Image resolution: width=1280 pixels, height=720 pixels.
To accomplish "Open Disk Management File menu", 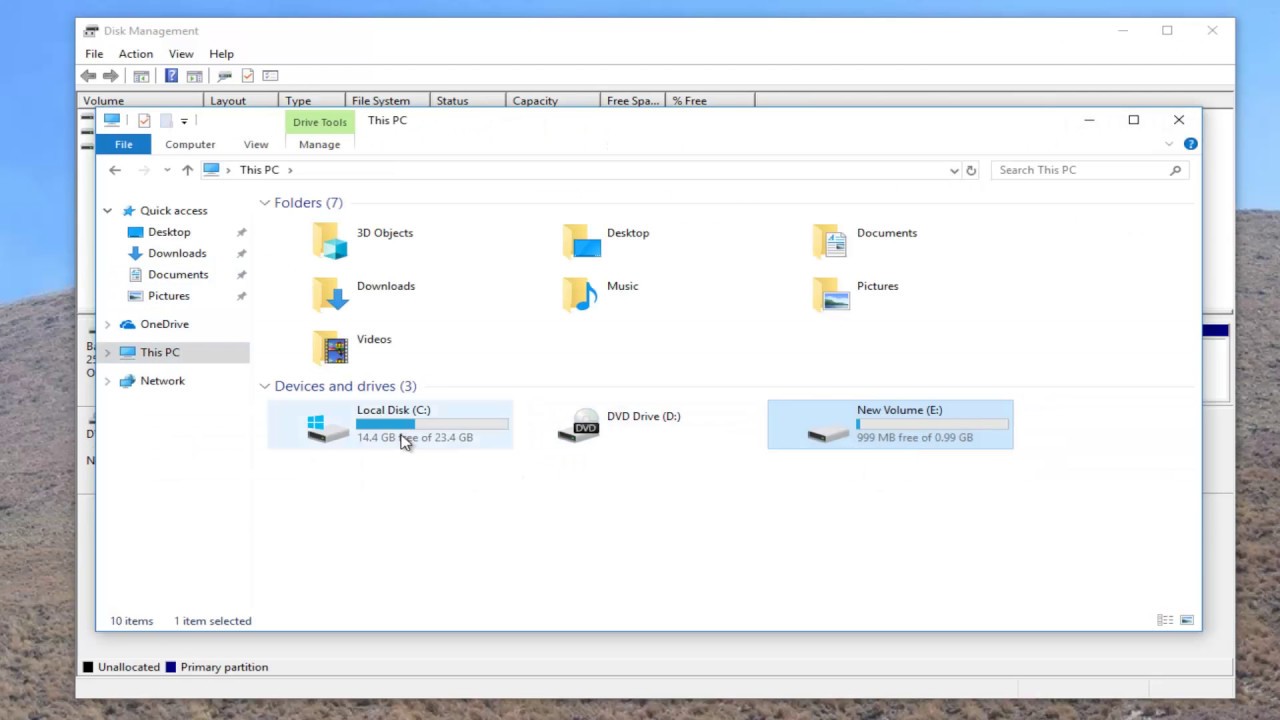I will click(x=94, y=54).
